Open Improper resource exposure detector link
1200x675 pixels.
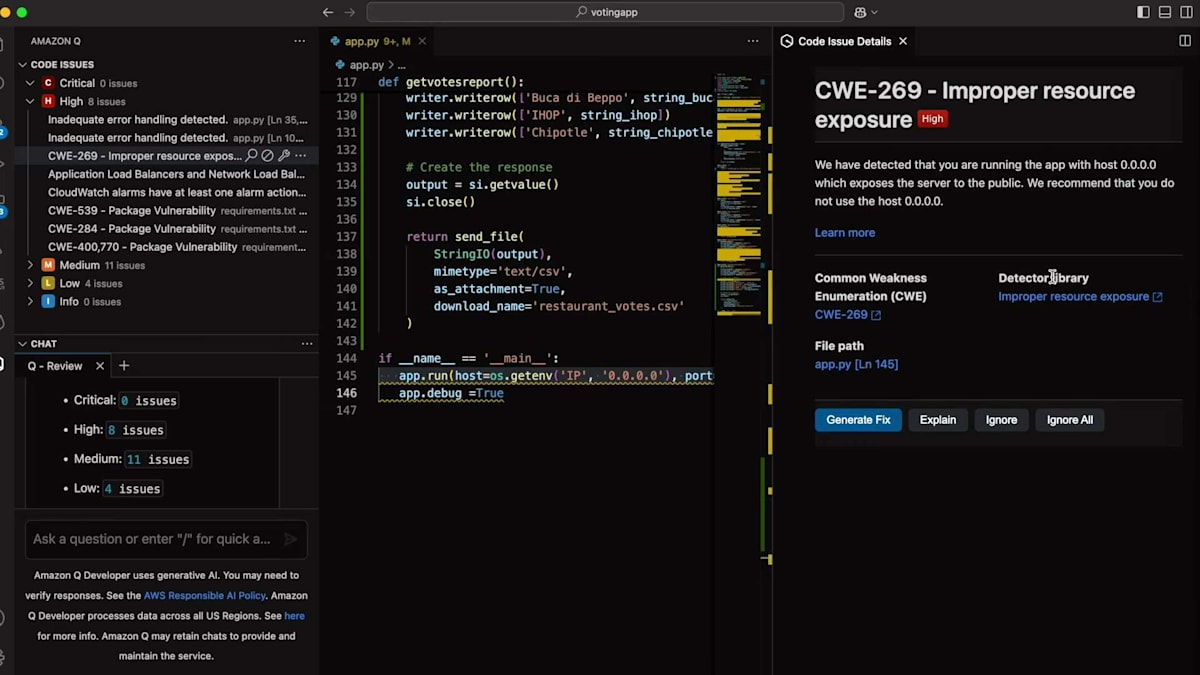(x=1080, y=297)
